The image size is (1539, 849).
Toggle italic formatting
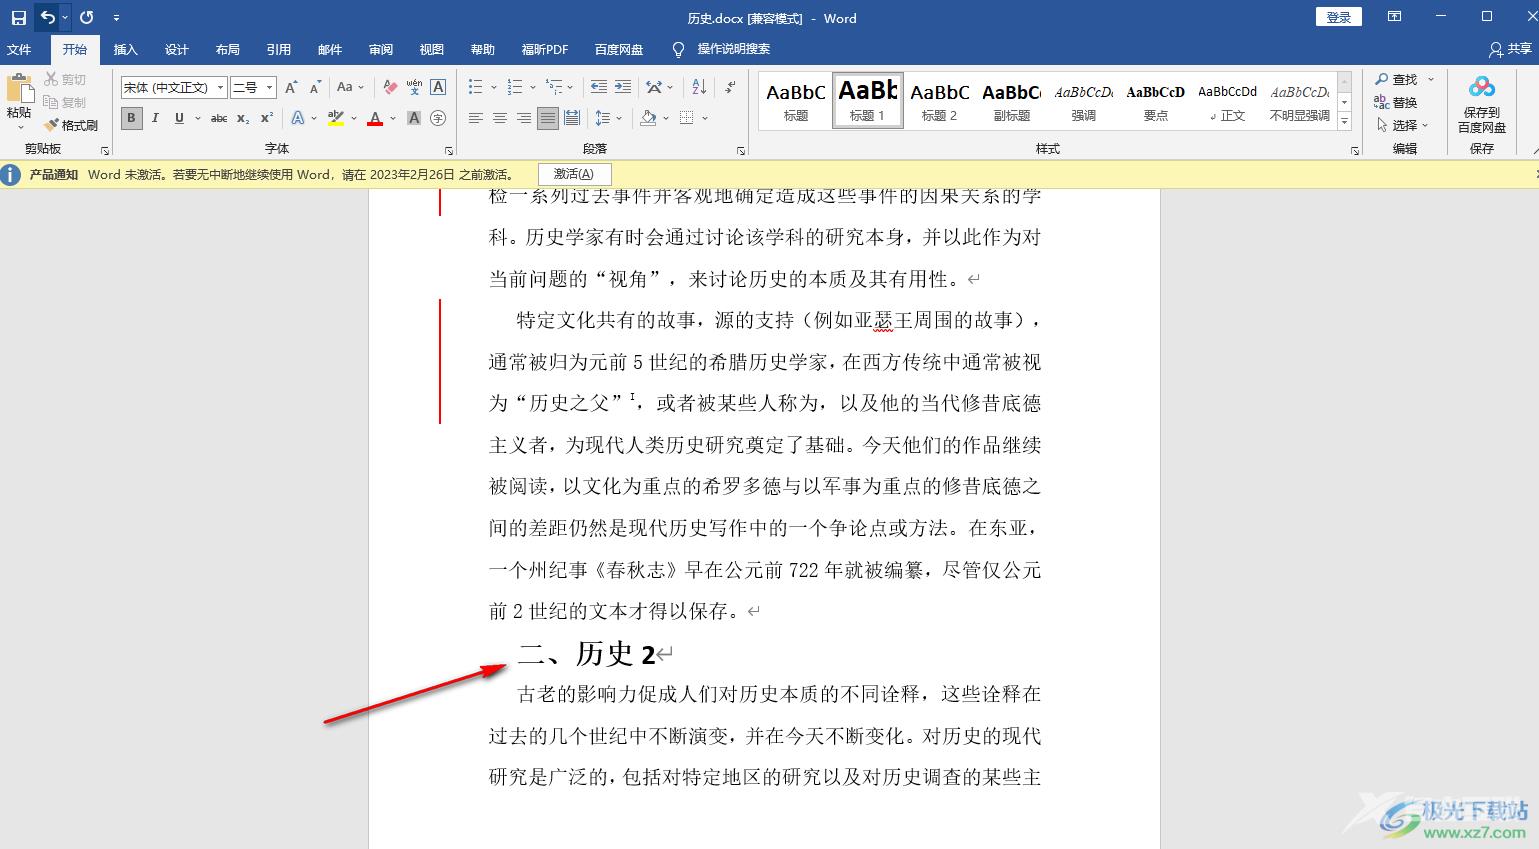pos(155,118)
